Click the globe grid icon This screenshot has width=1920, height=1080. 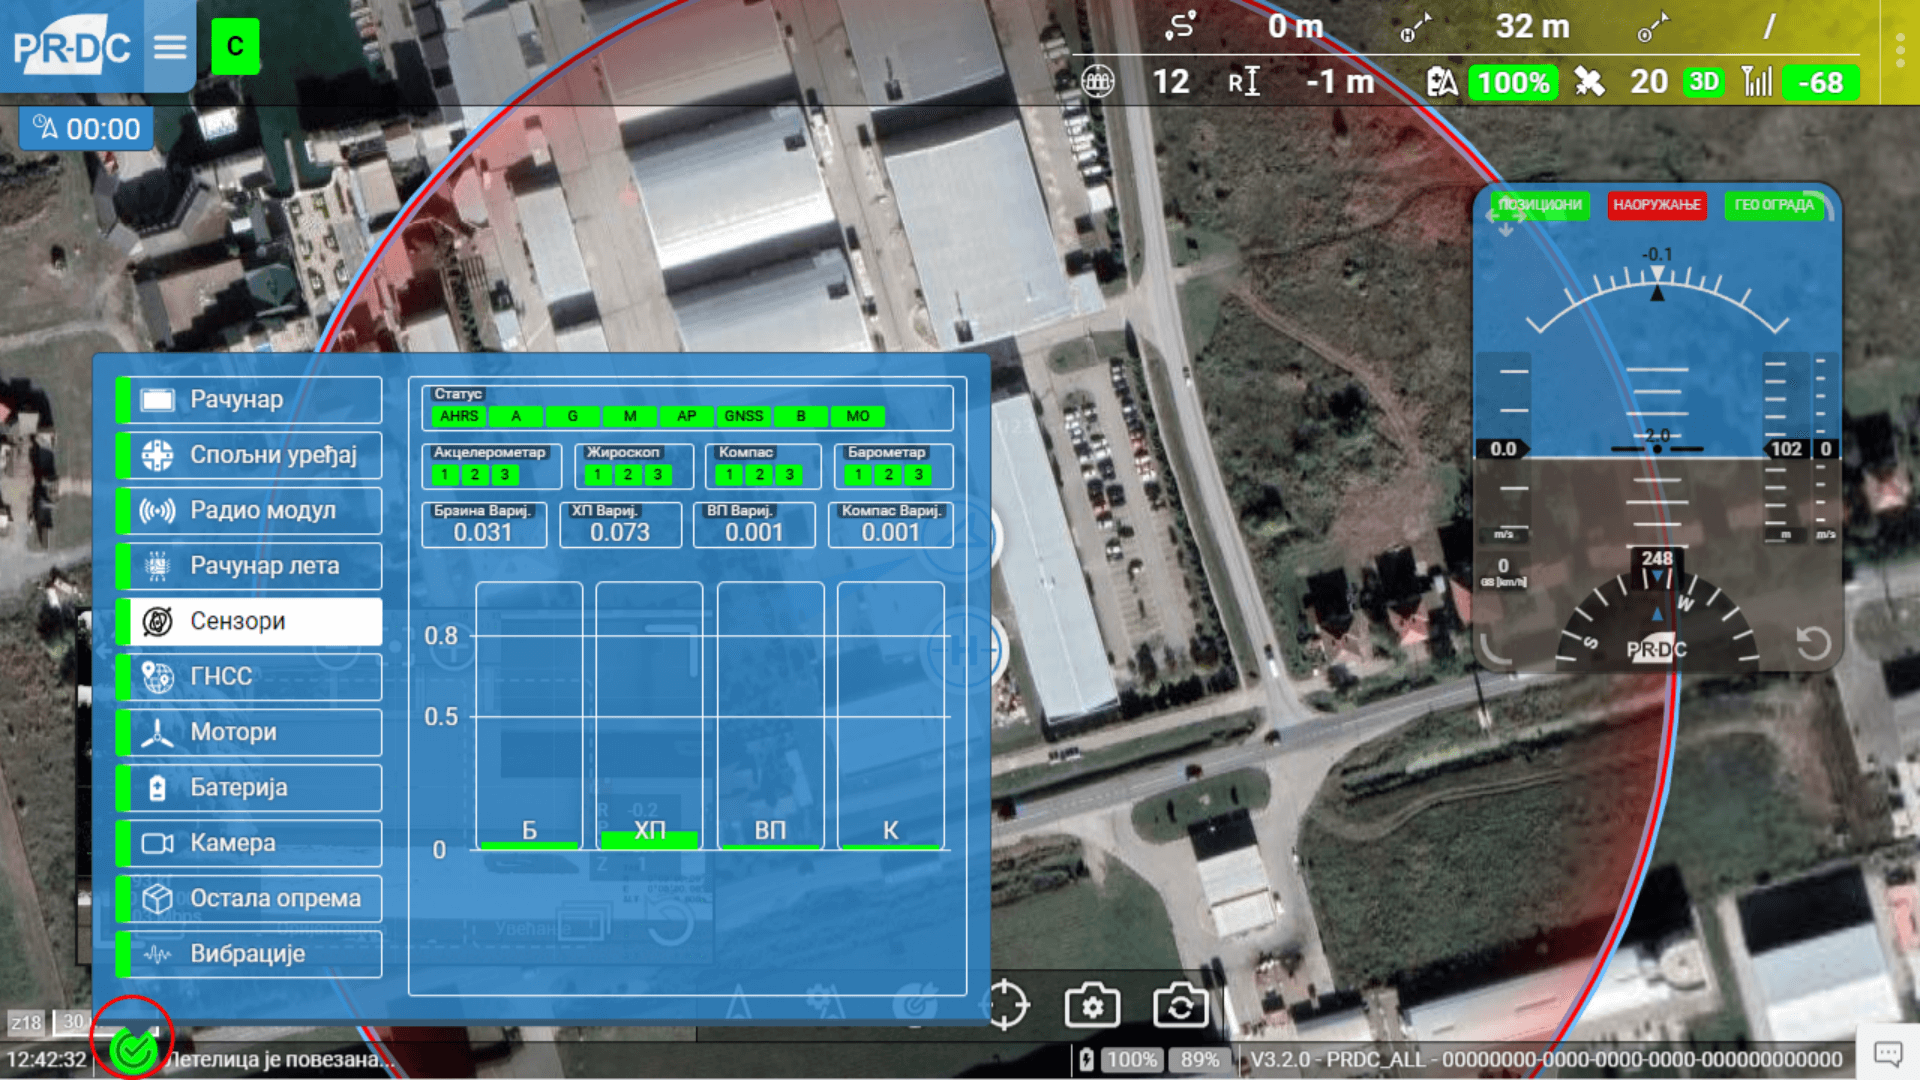[x=1098, y=81]
